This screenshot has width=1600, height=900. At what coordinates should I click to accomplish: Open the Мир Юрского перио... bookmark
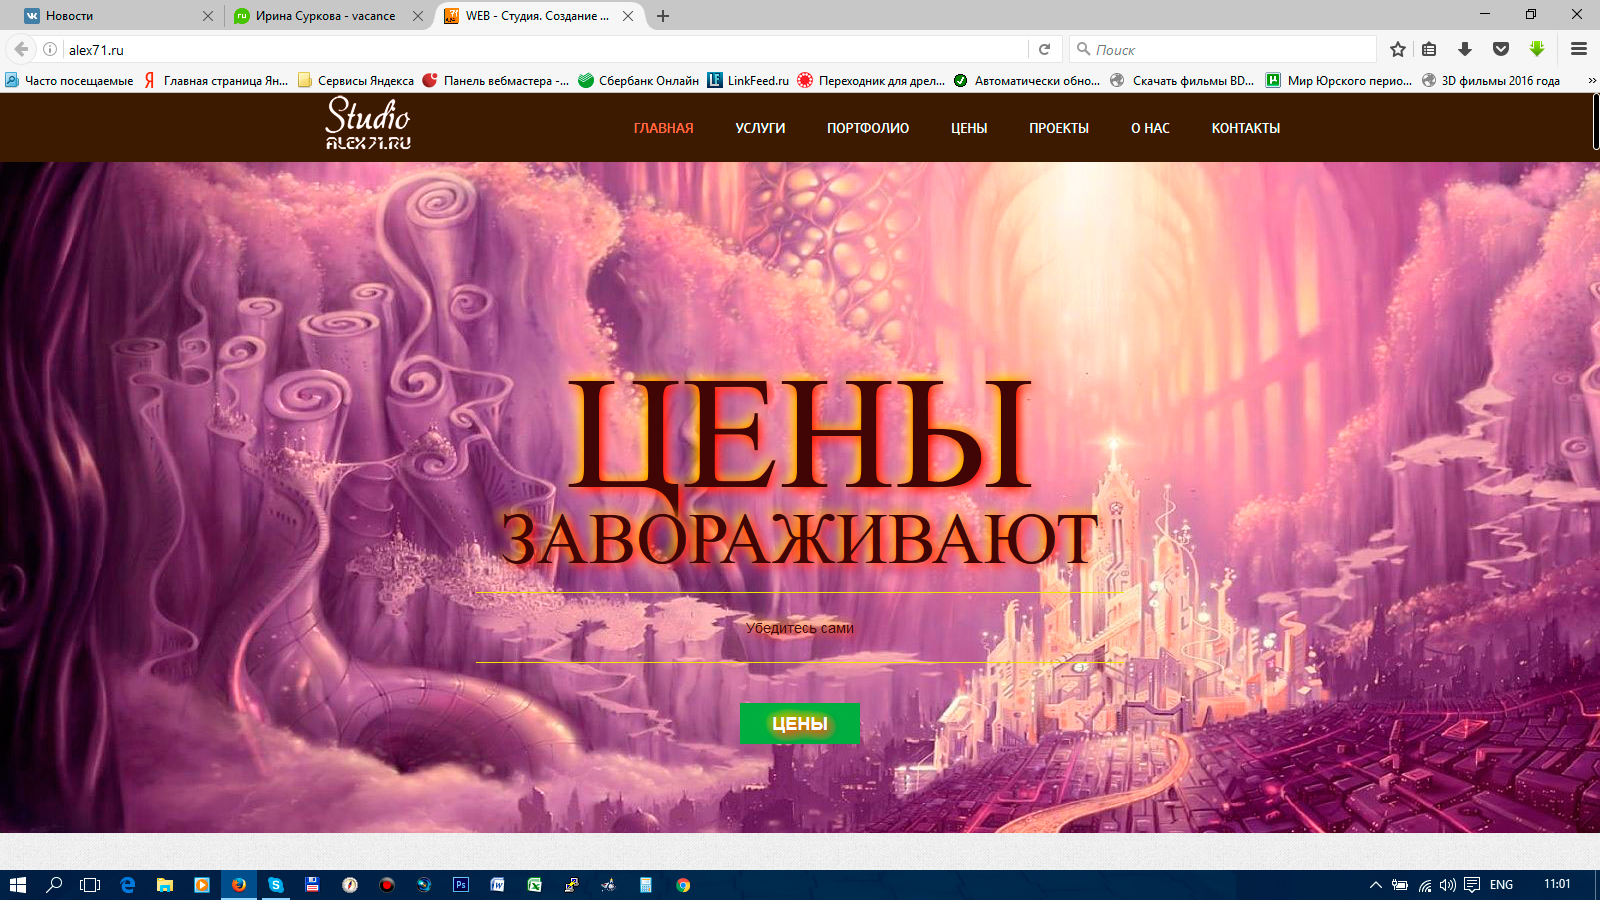(1339, 81)
